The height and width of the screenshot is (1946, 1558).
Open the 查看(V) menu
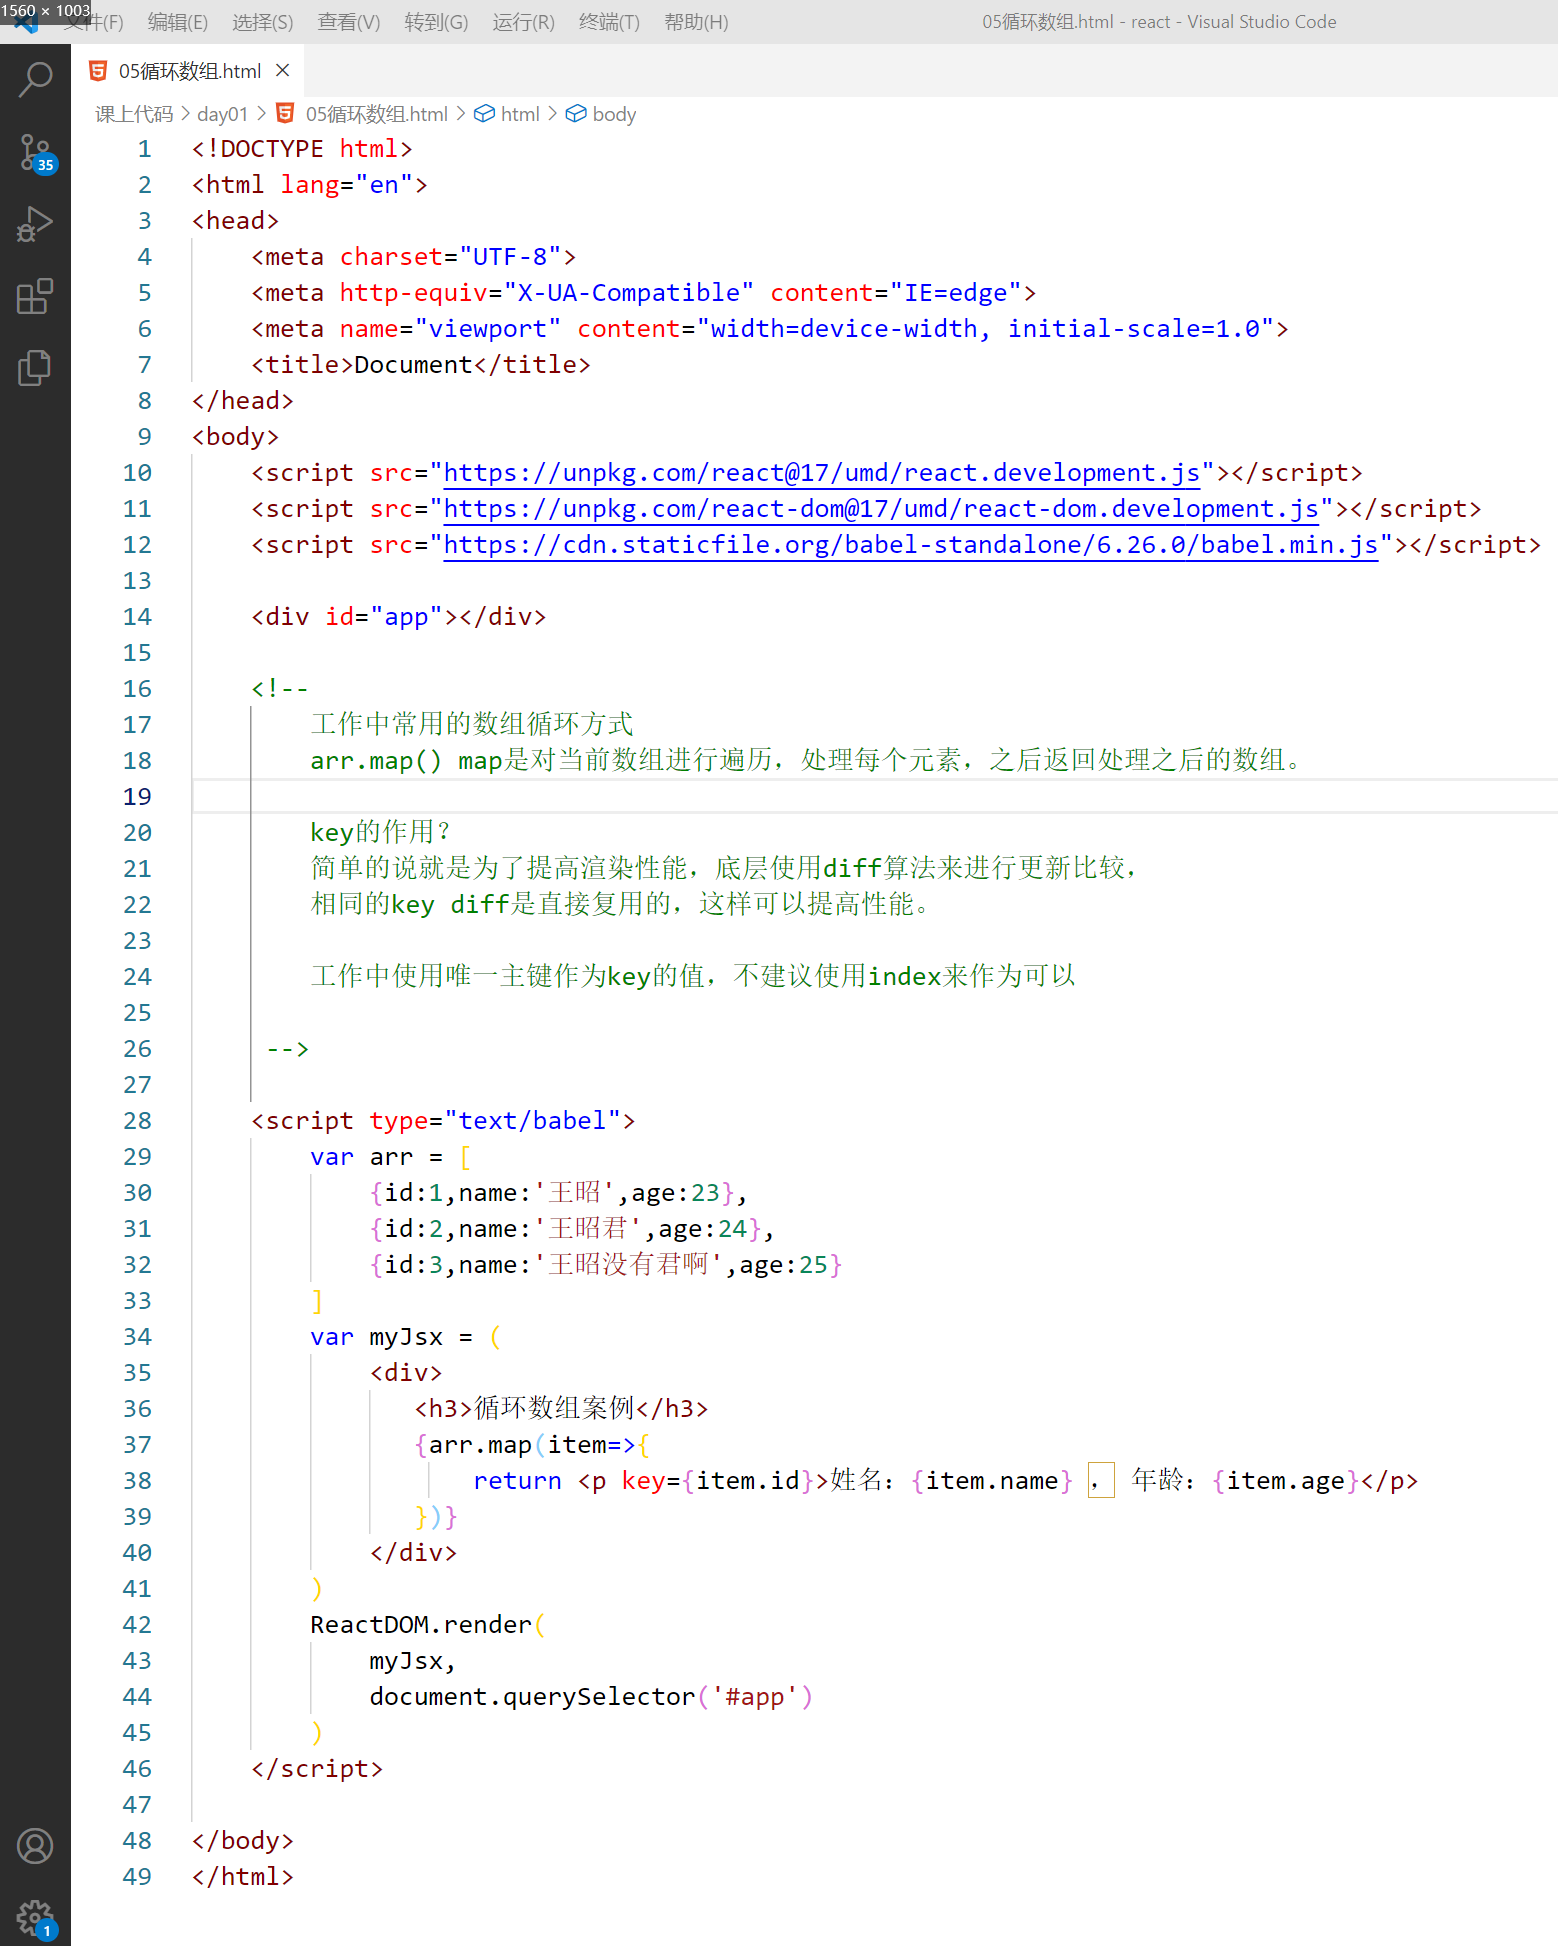[x=349, y=22]
